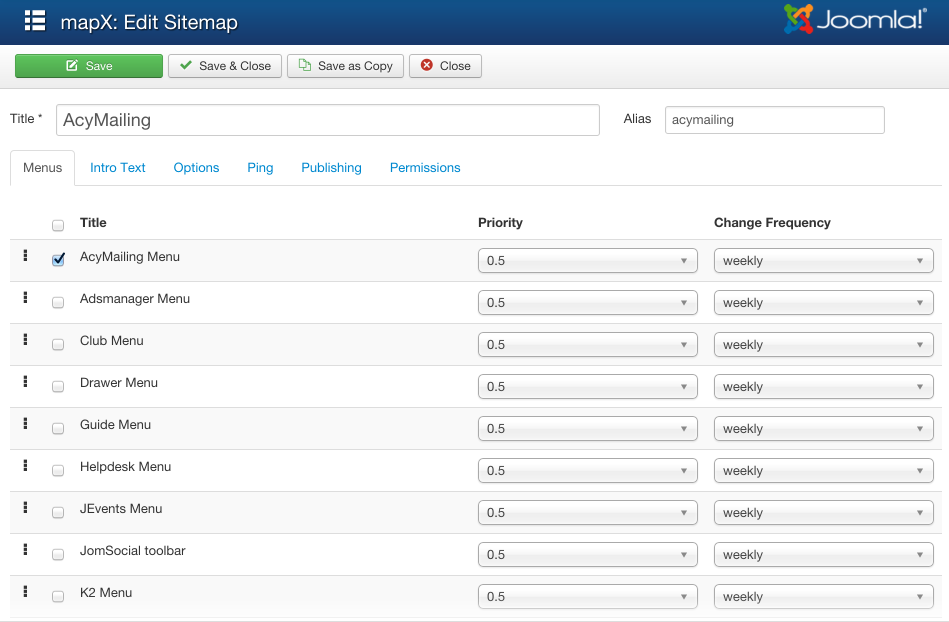Select the Menus tab
This screenshot has height=622, width=949.
pos(42,168)
